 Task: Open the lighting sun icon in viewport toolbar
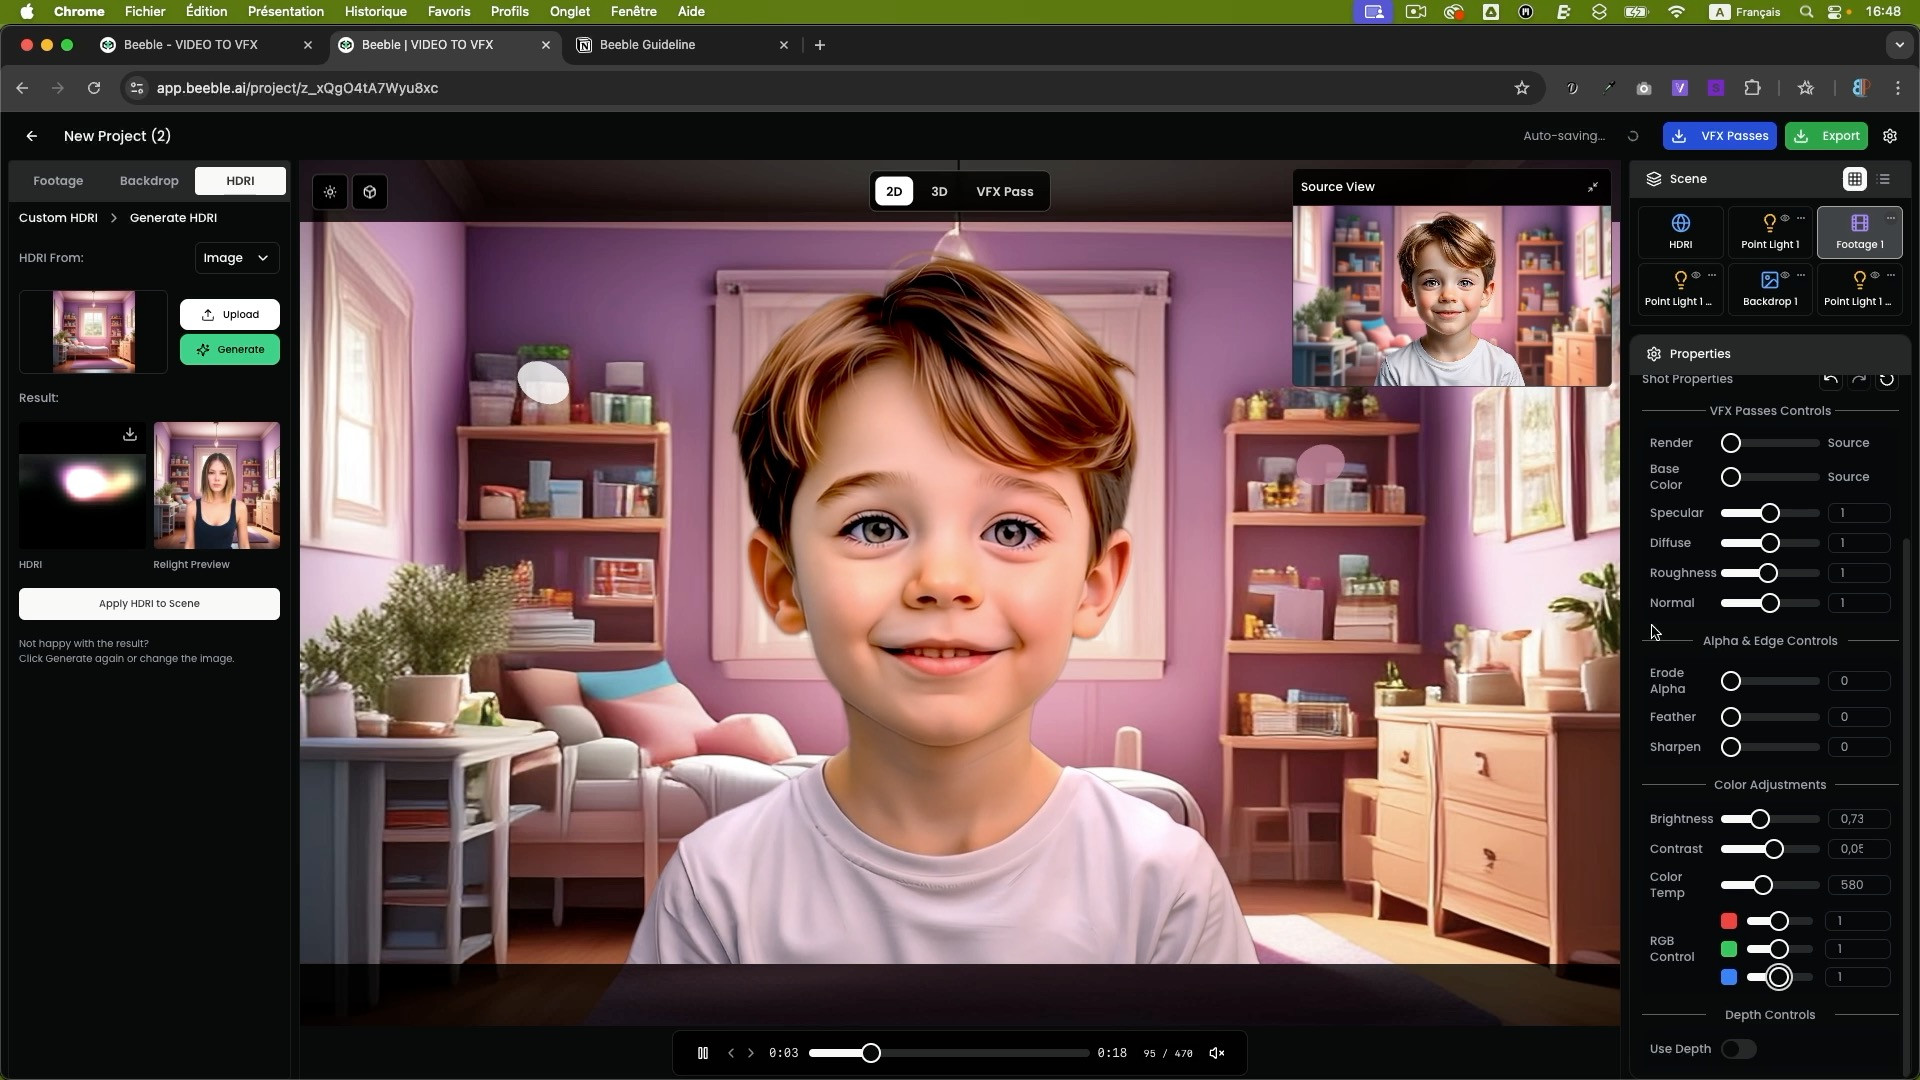tap(330, 192)
